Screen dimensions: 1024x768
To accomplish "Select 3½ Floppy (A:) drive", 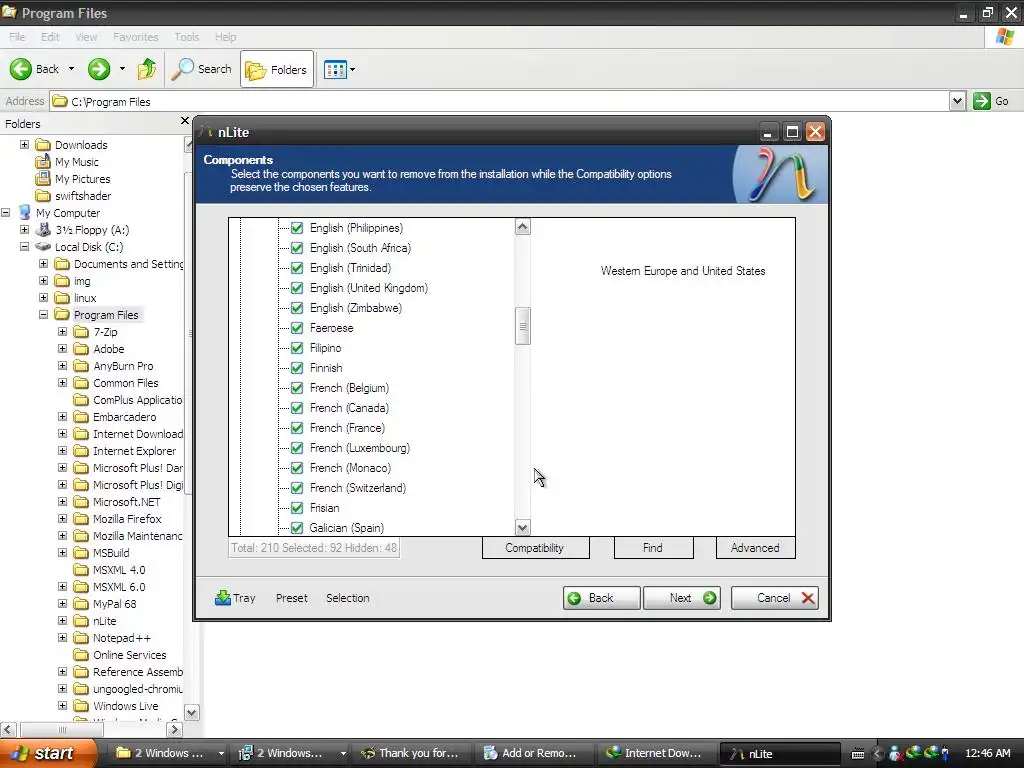I will click(92, 230).
